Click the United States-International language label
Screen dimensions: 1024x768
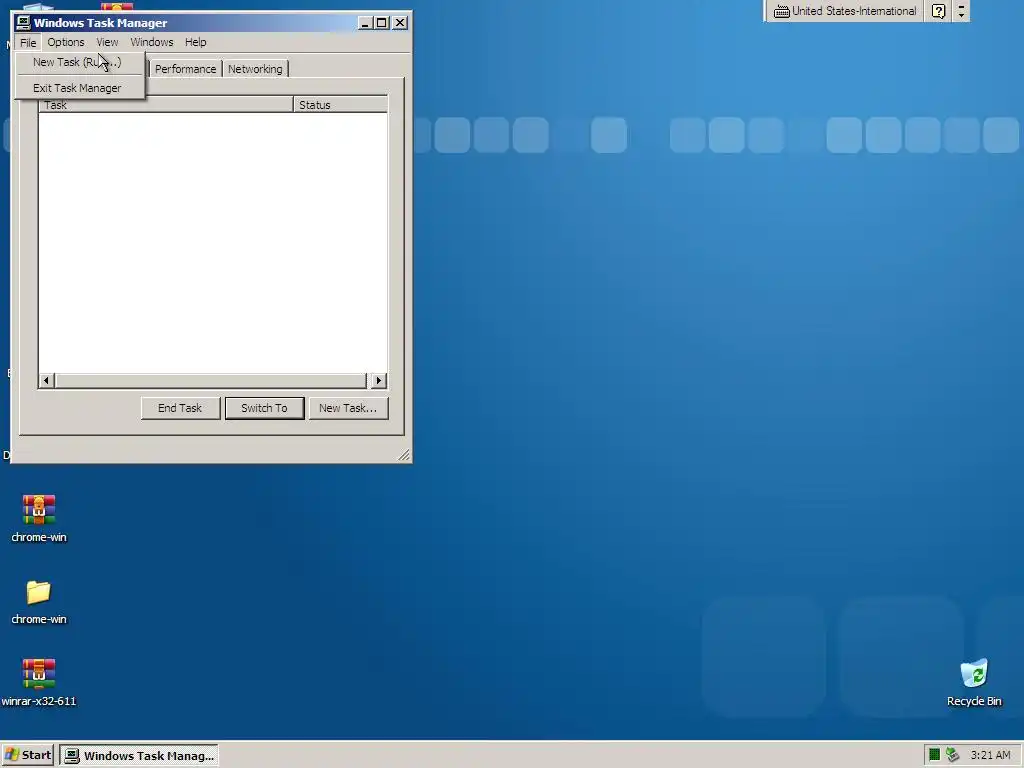click(854, 11)
